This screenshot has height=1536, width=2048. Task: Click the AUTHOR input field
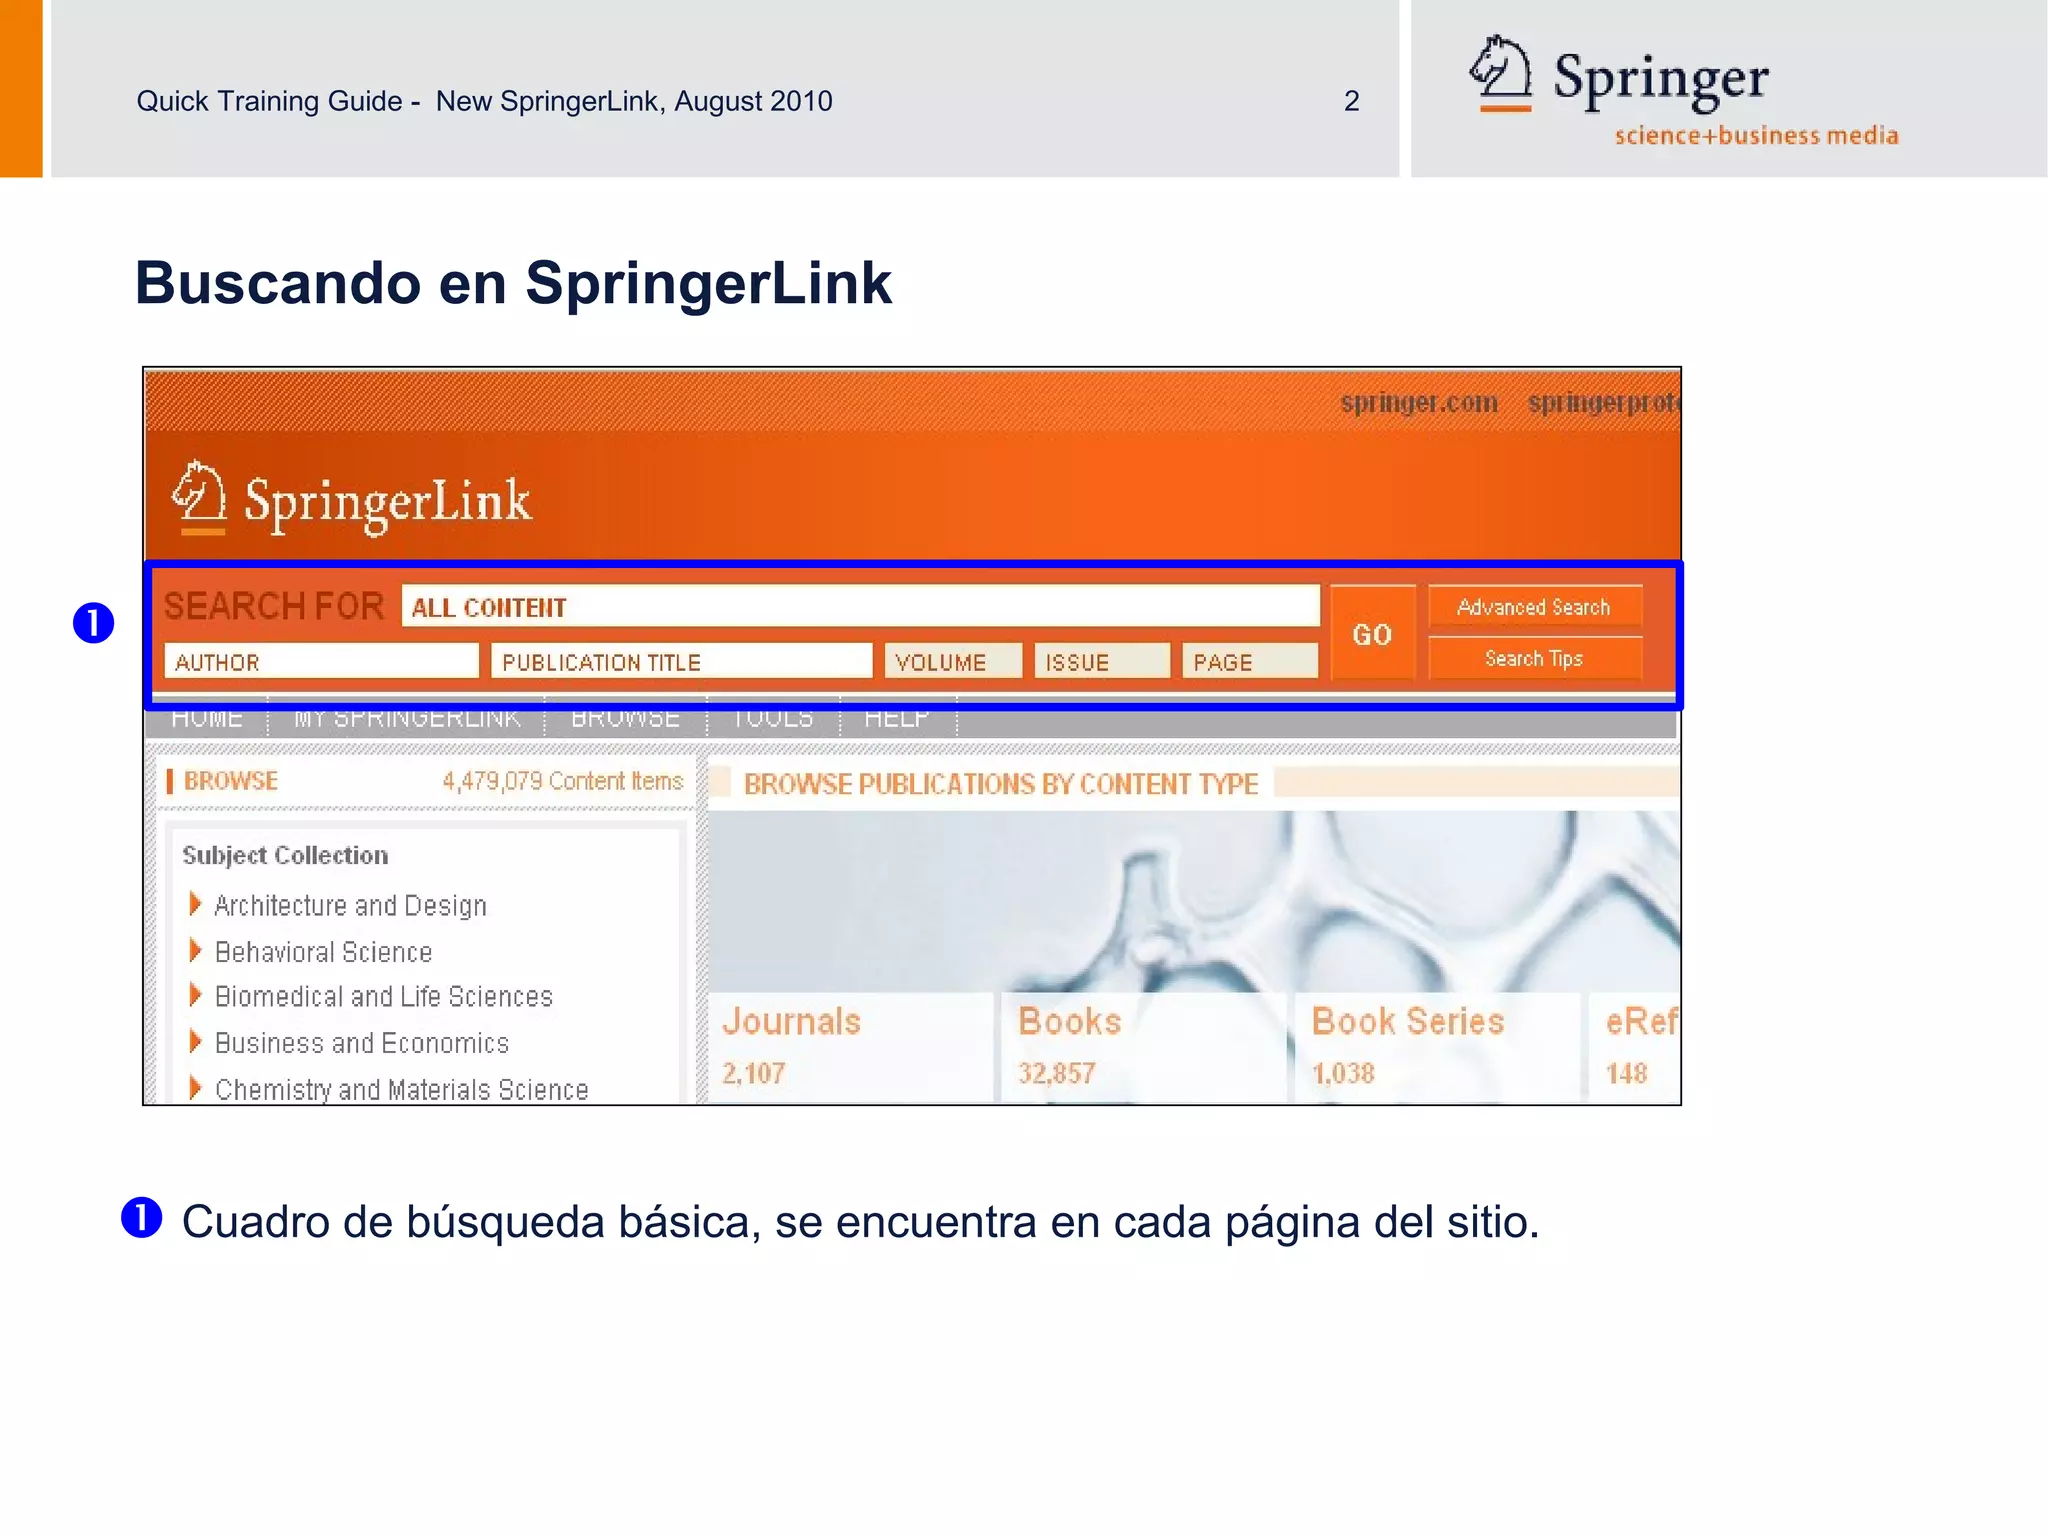(321, 662)
